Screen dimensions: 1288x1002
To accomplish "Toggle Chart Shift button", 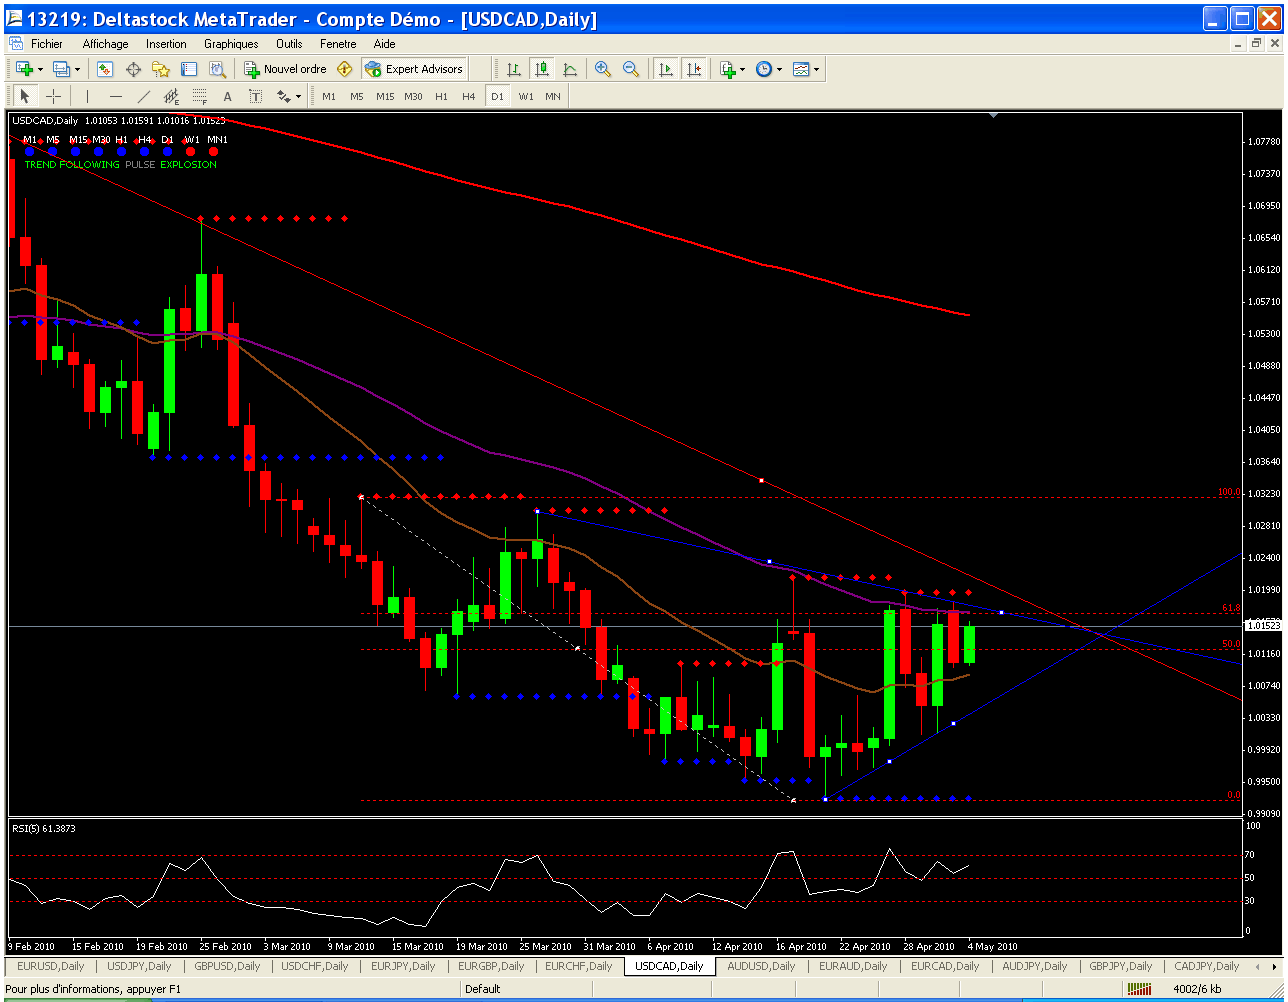I will click(x=693, y=69).
